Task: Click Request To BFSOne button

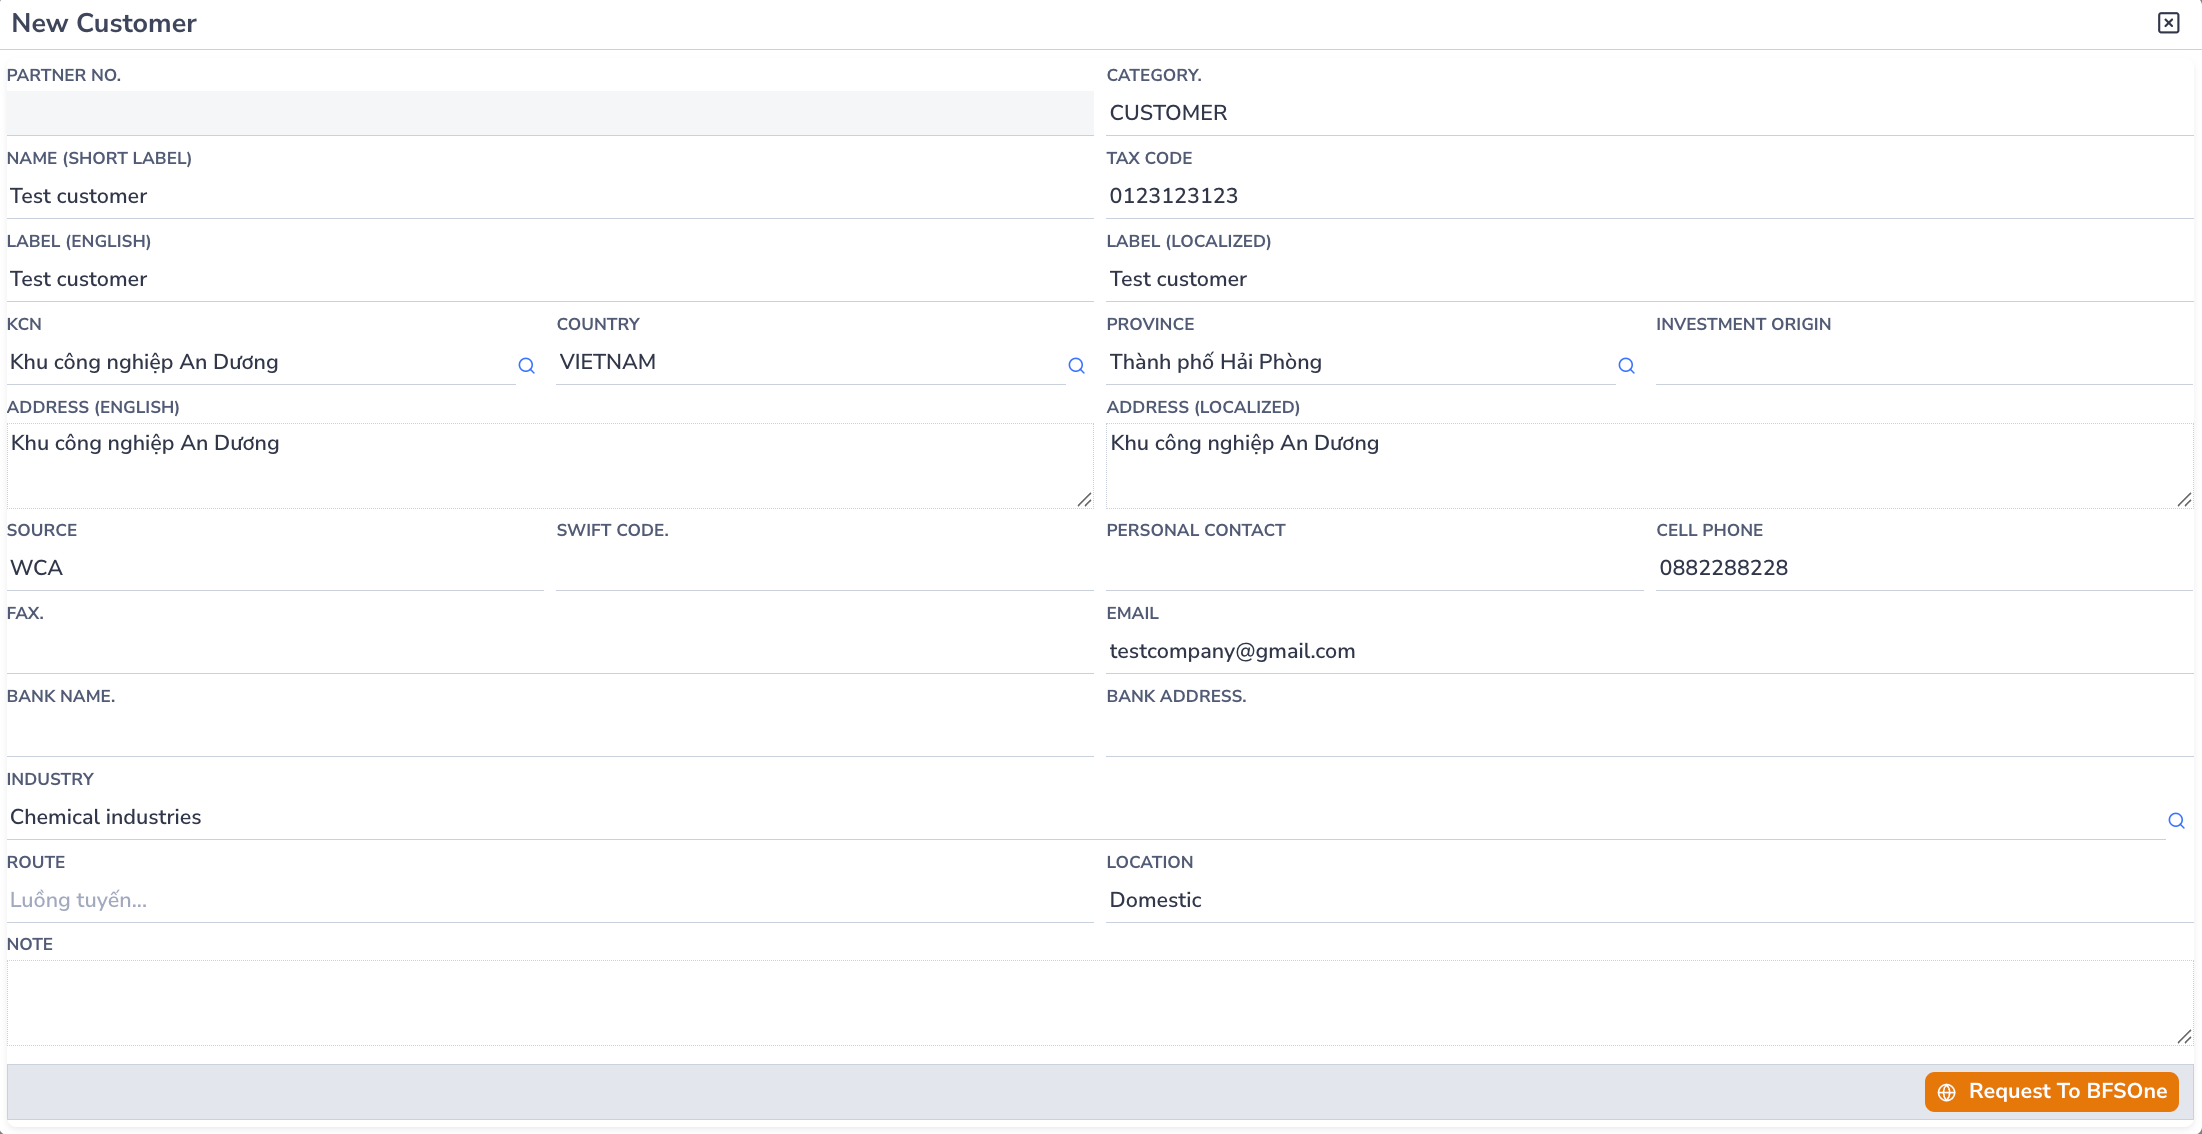Action: point(2051,1092)
